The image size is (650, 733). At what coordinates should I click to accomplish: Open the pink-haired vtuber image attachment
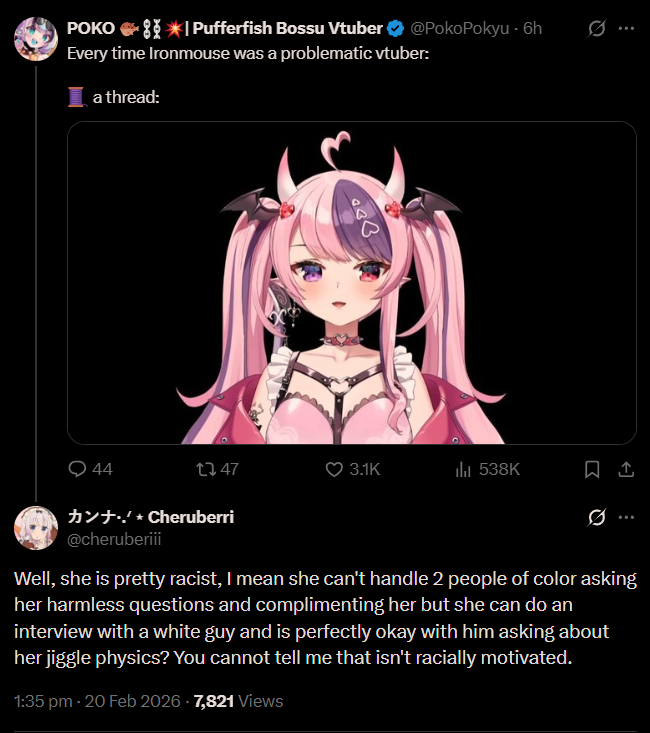tap(352, 283)
